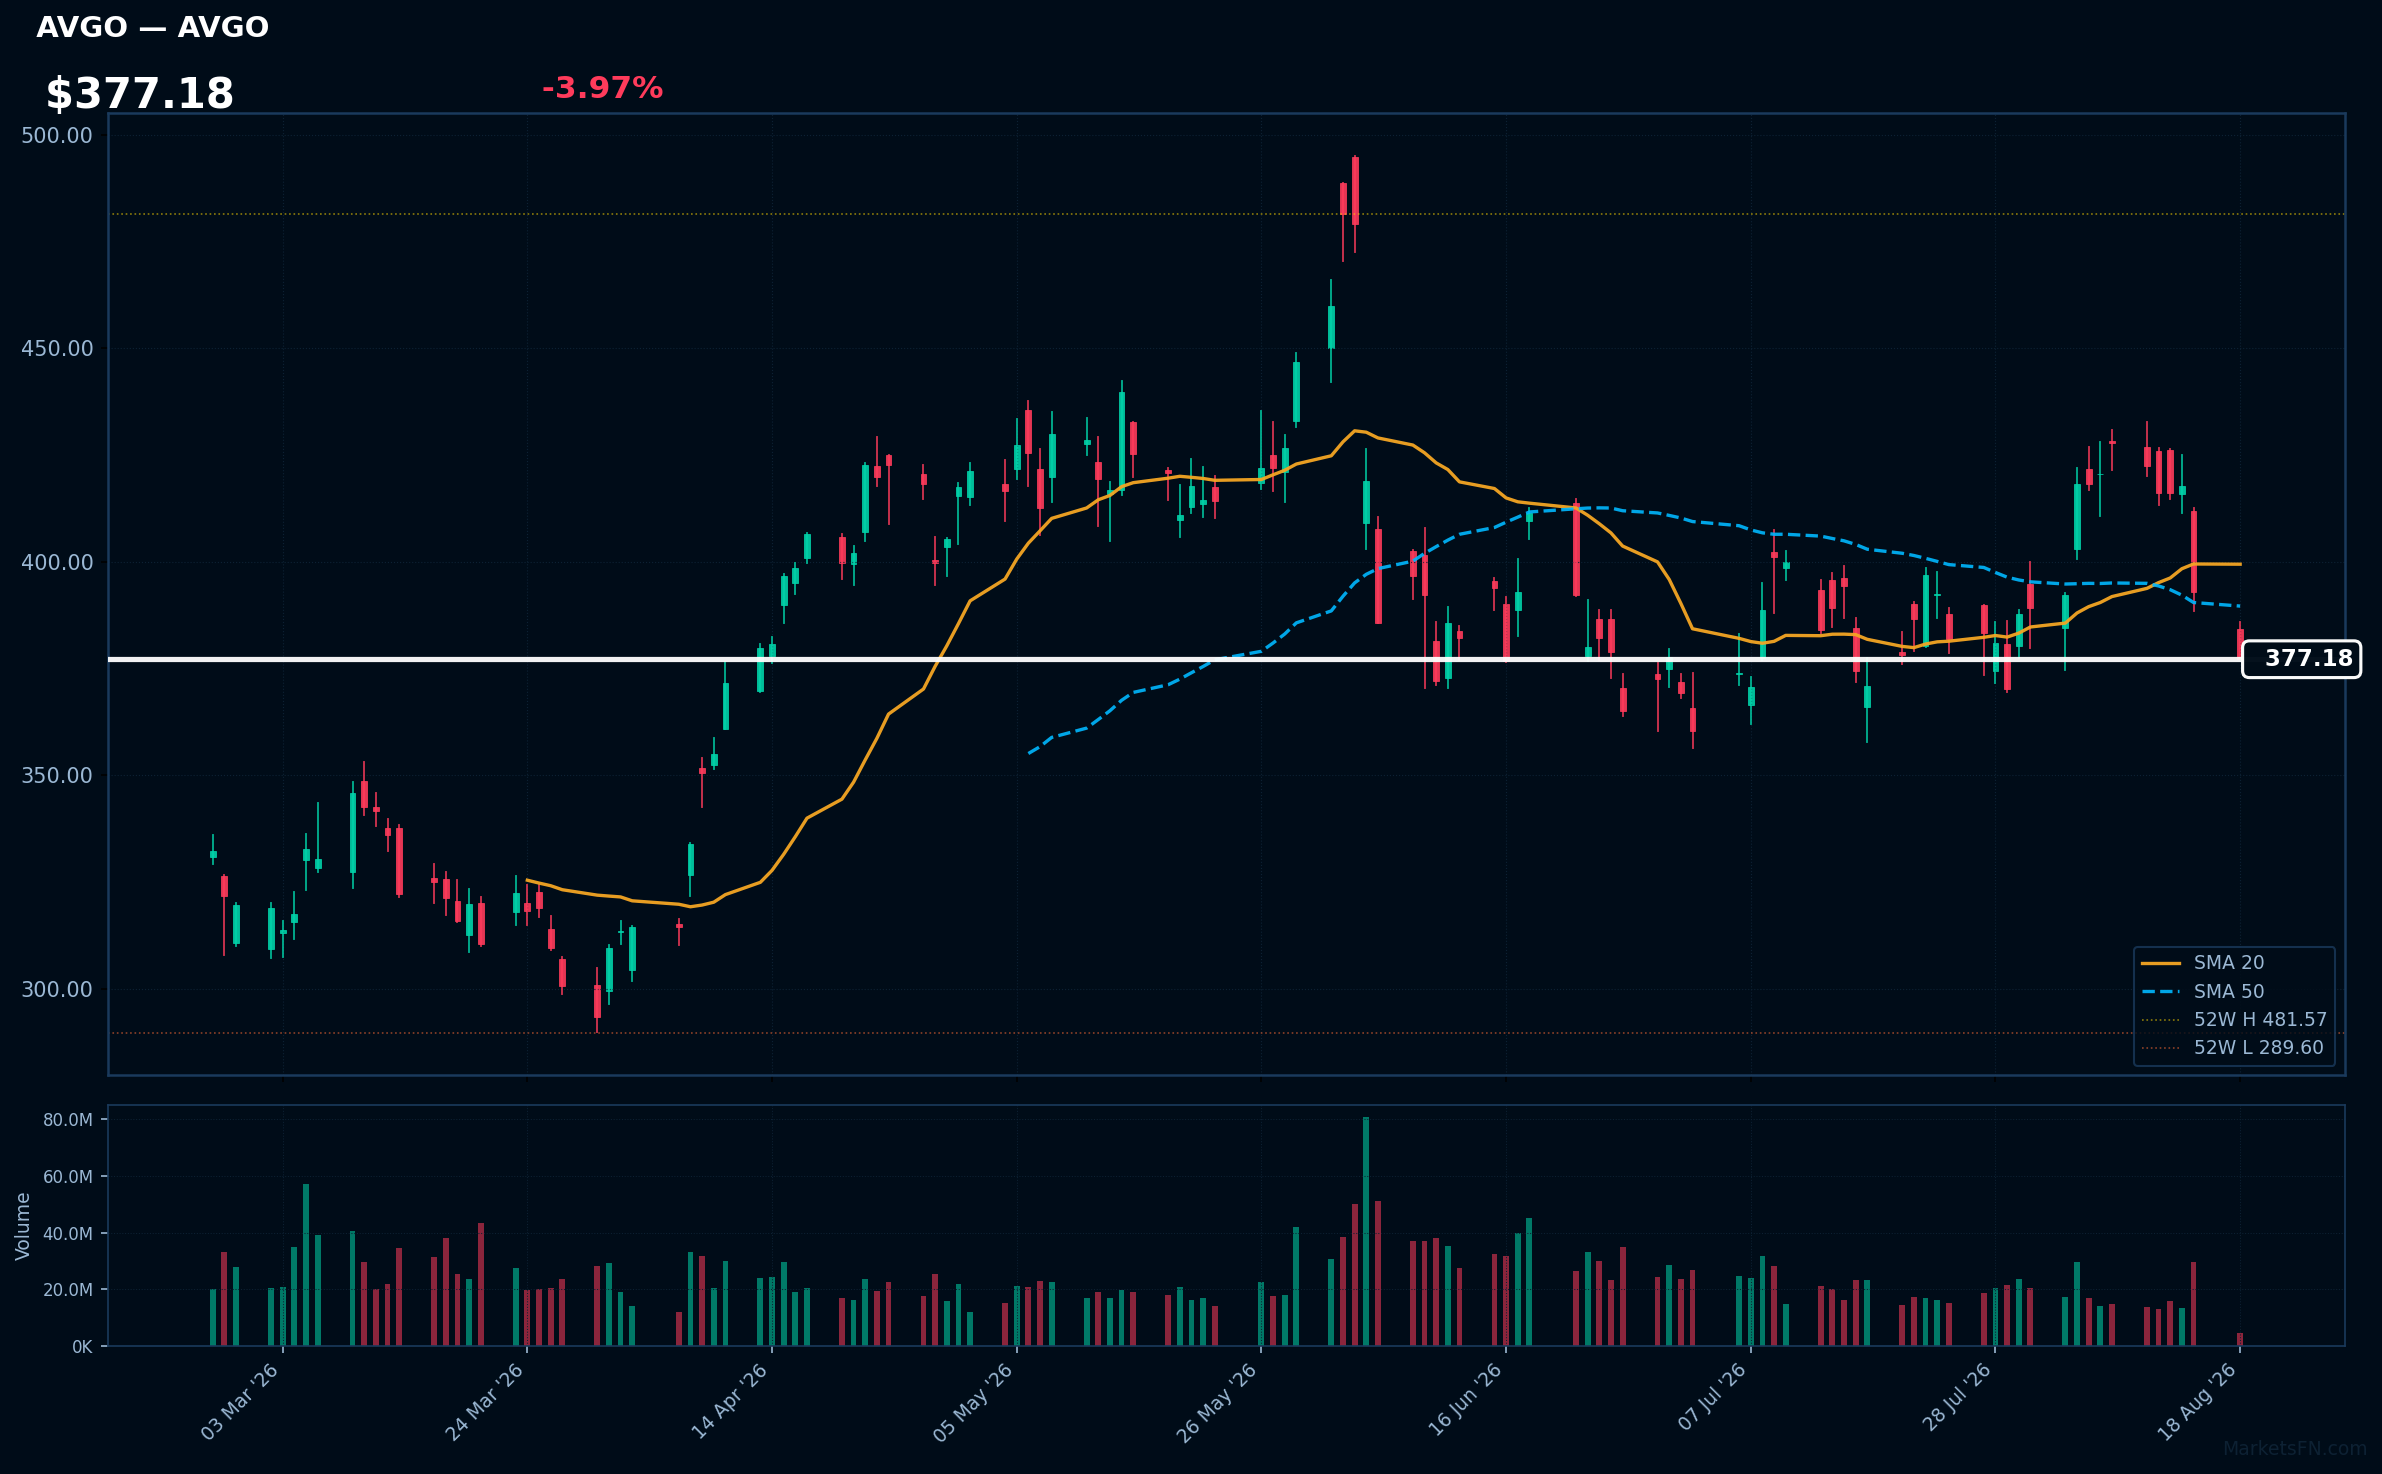Click the 450.00 price axis label

(x=57, y=349)
